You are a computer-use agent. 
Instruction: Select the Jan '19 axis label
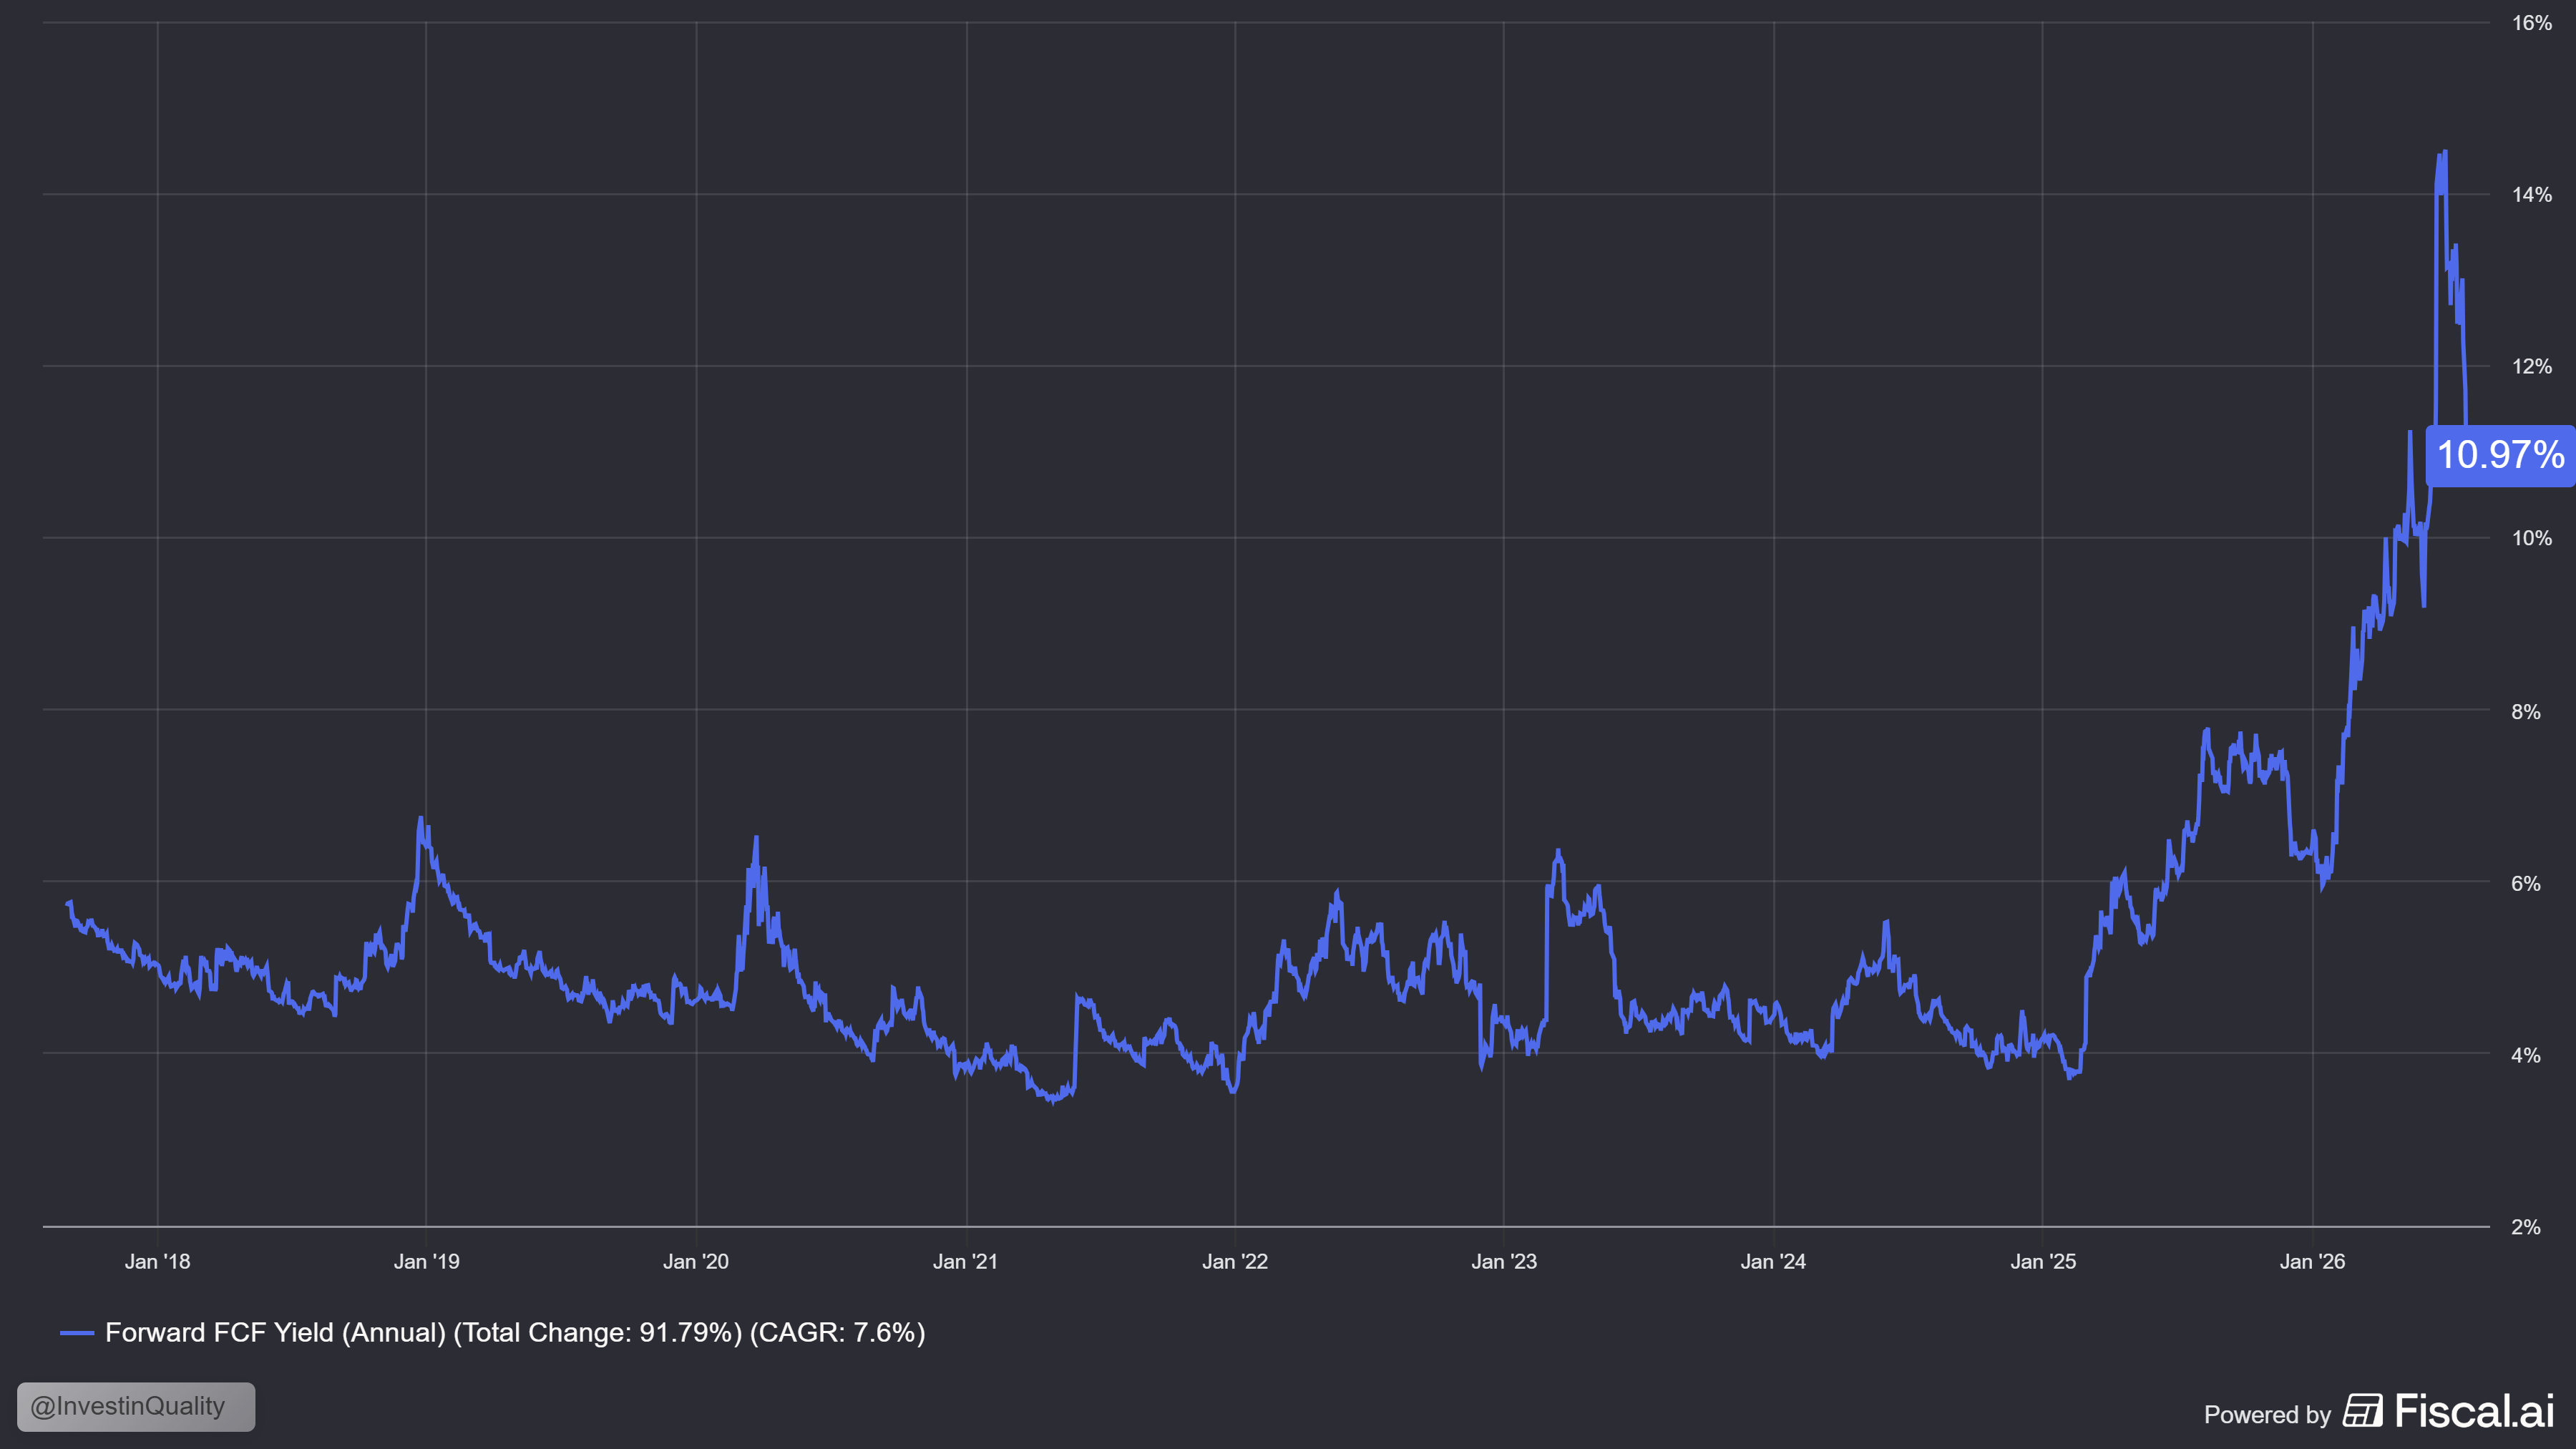(x=427, y=1262)
